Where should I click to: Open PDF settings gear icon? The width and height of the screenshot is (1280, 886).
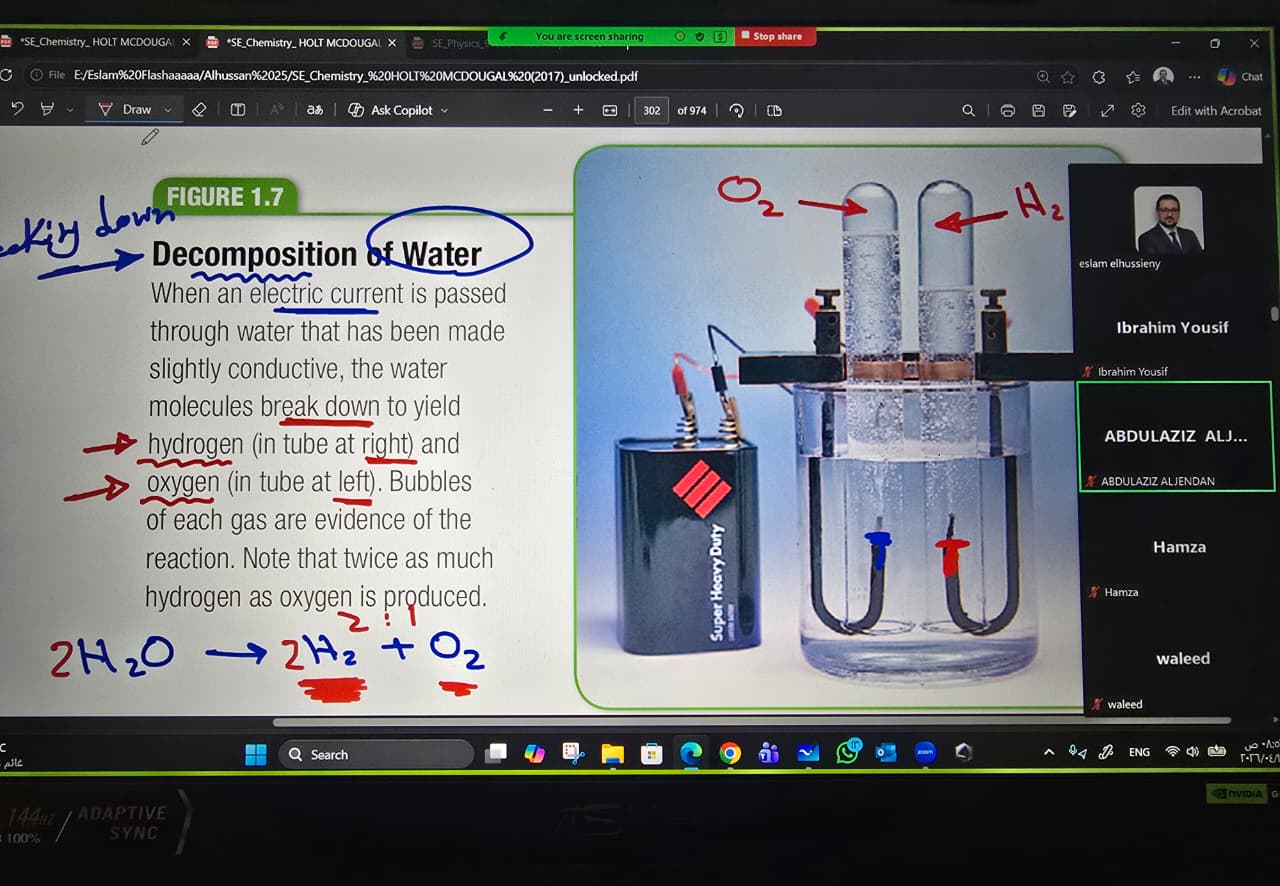click(1138, 111)
